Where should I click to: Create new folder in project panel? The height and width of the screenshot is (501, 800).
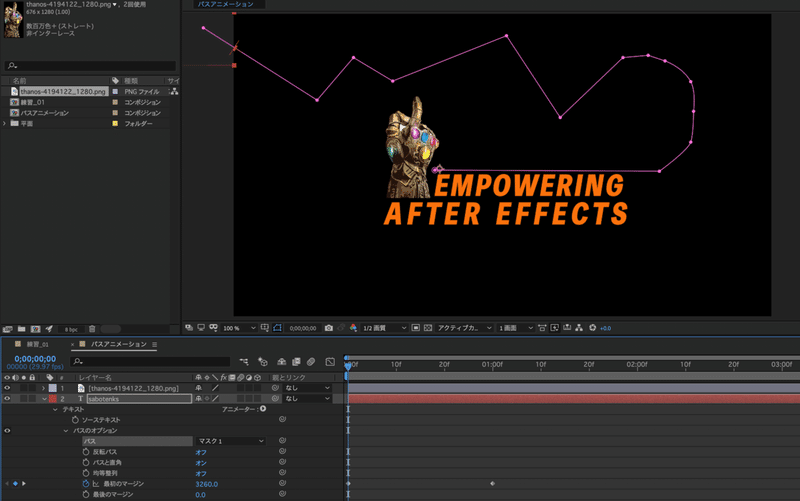(x=21, y=329)
